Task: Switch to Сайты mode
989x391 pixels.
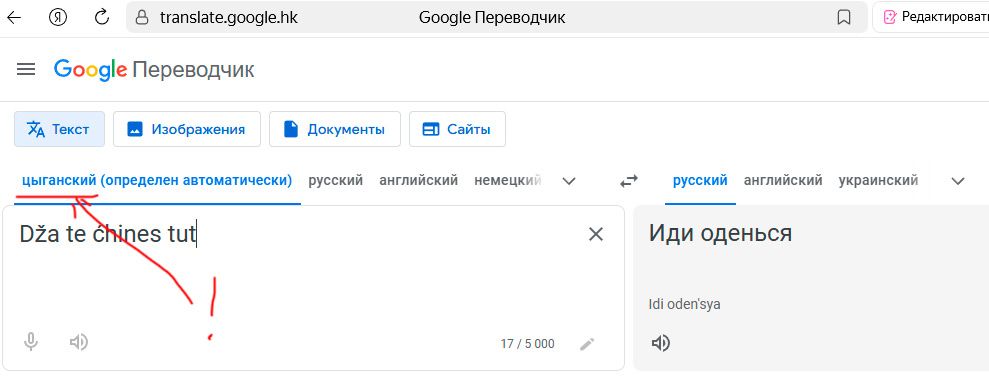Action: [x=457, y=129]
